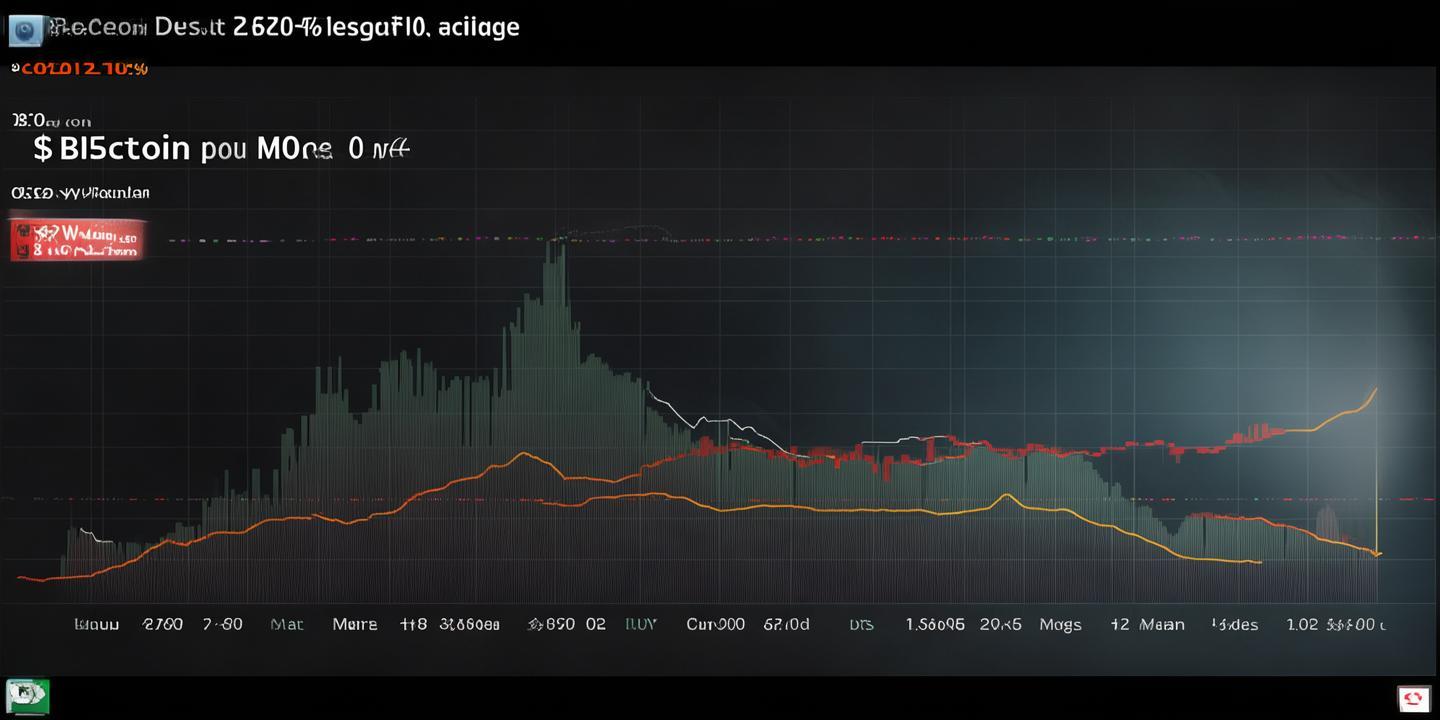1440x720 pixels.
Task: Open the green icon in the bottom-left corner
Action: (28, 696)
